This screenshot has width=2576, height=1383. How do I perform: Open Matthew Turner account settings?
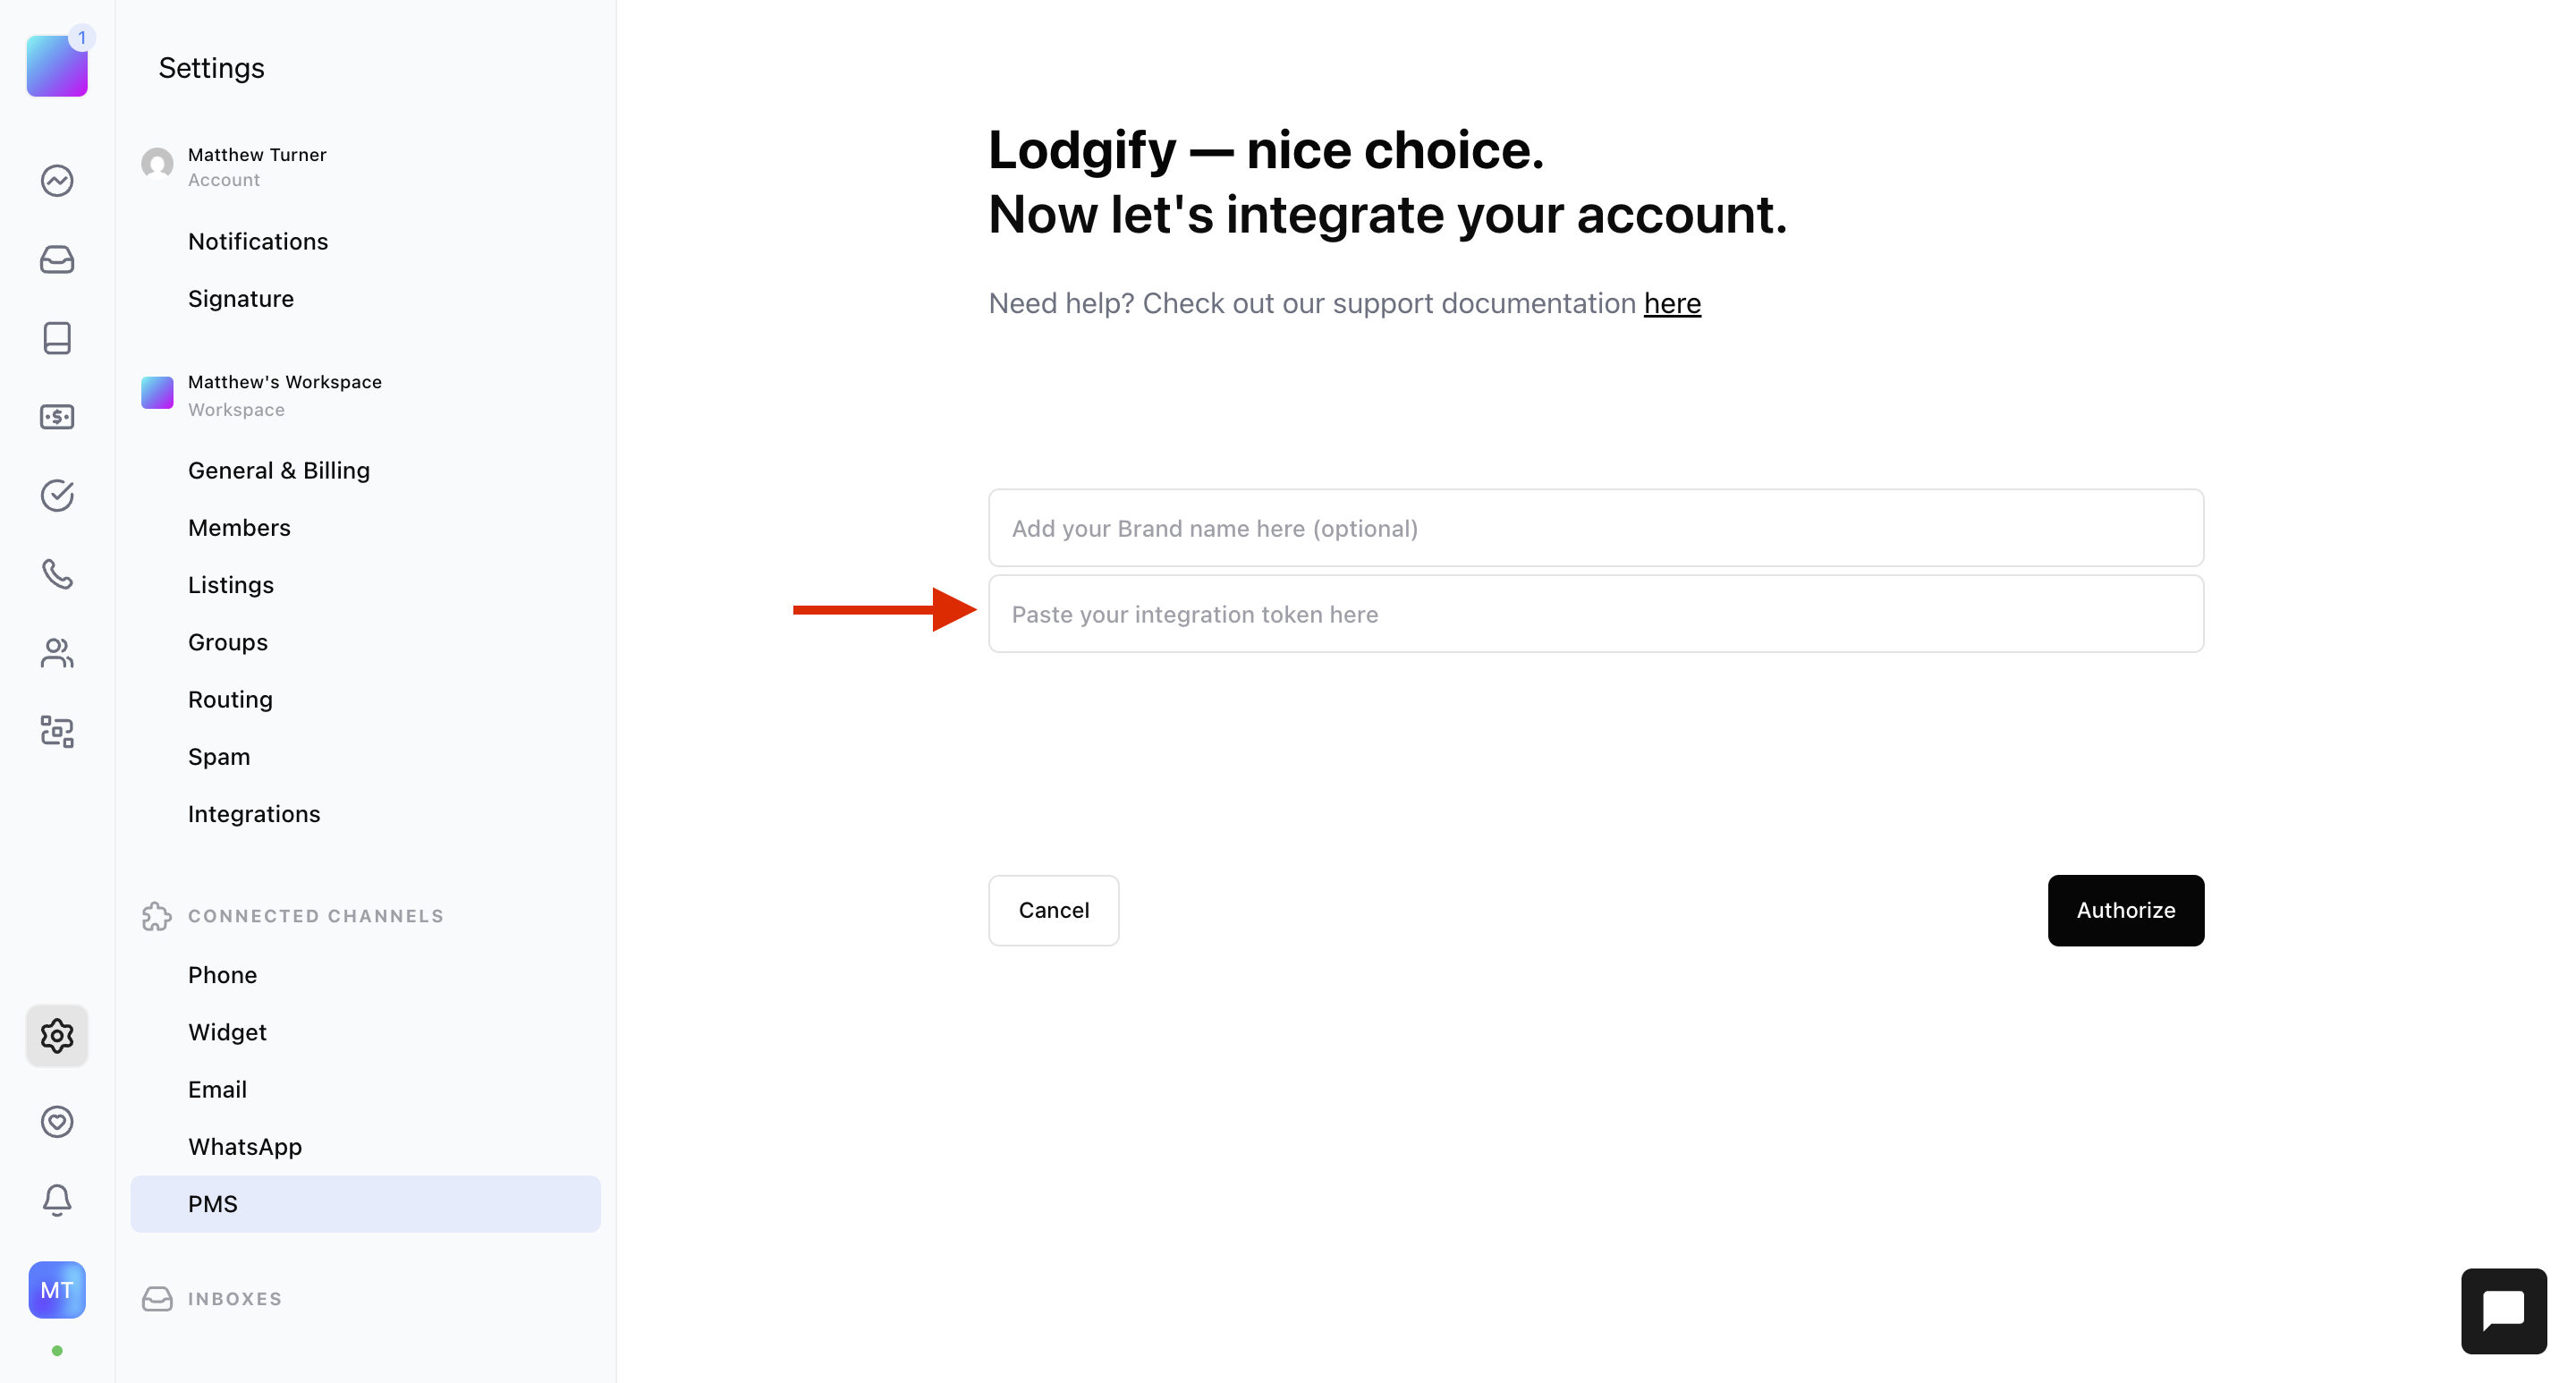click(x=257, y=166)
